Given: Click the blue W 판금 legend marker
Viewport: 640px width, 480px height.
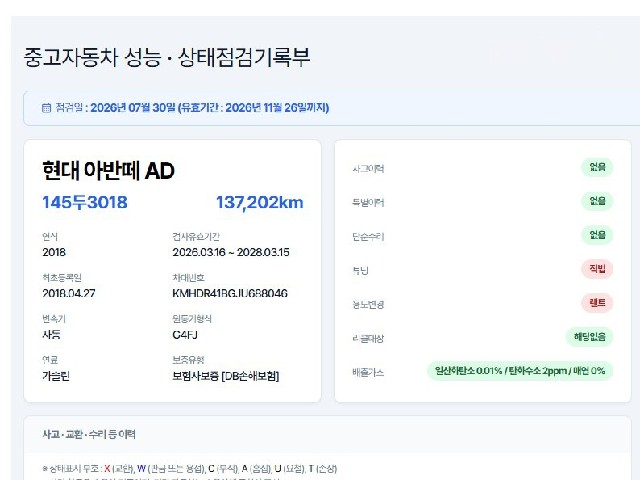Looking at the screenshot, I should click(x=141, y=469).
